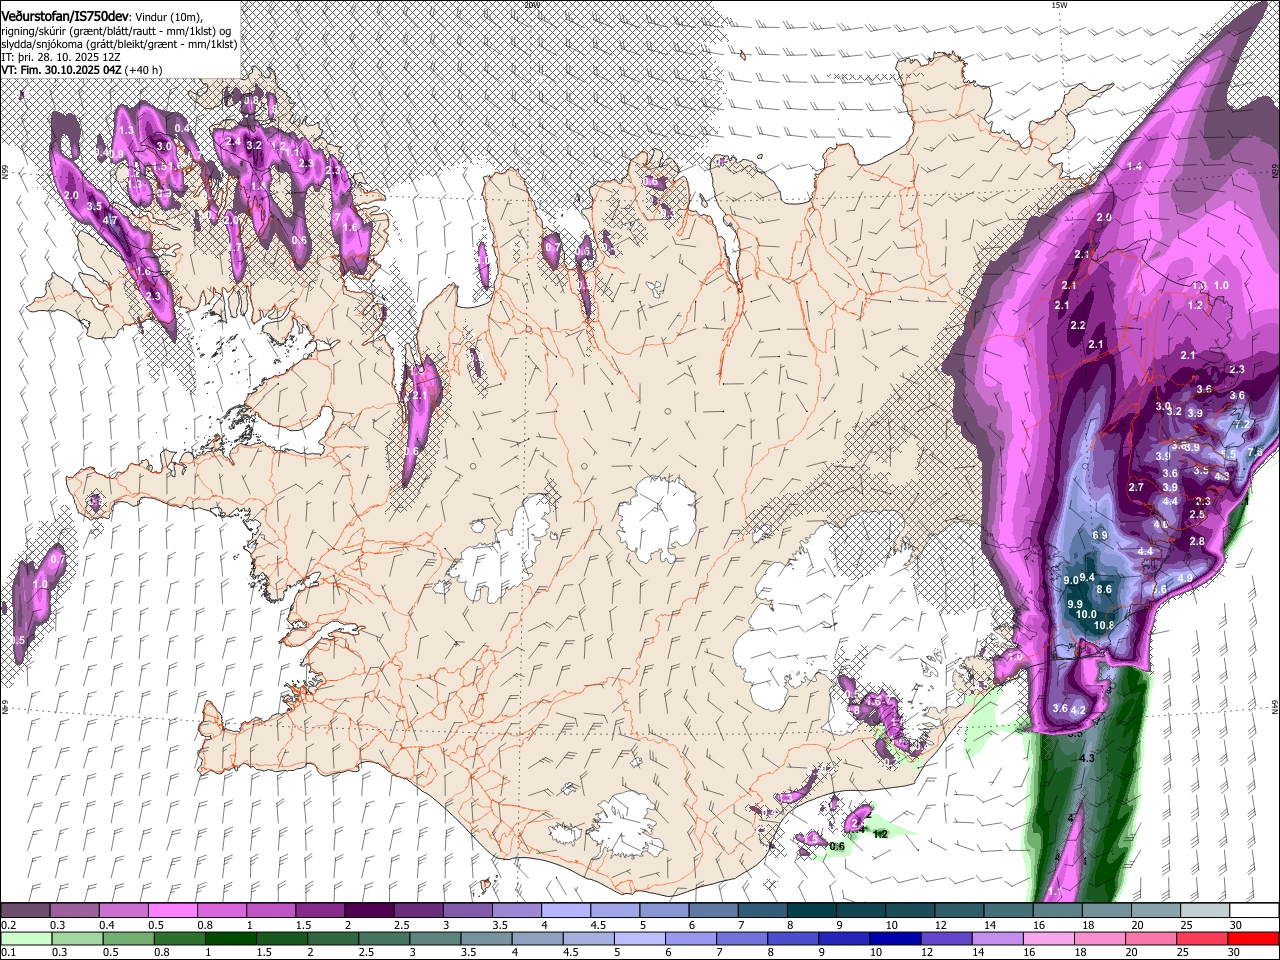Select the red-pink 25–30 rain swatch
The image size is (1280, 960).
pyautogui.click(x=1203, y=939)
